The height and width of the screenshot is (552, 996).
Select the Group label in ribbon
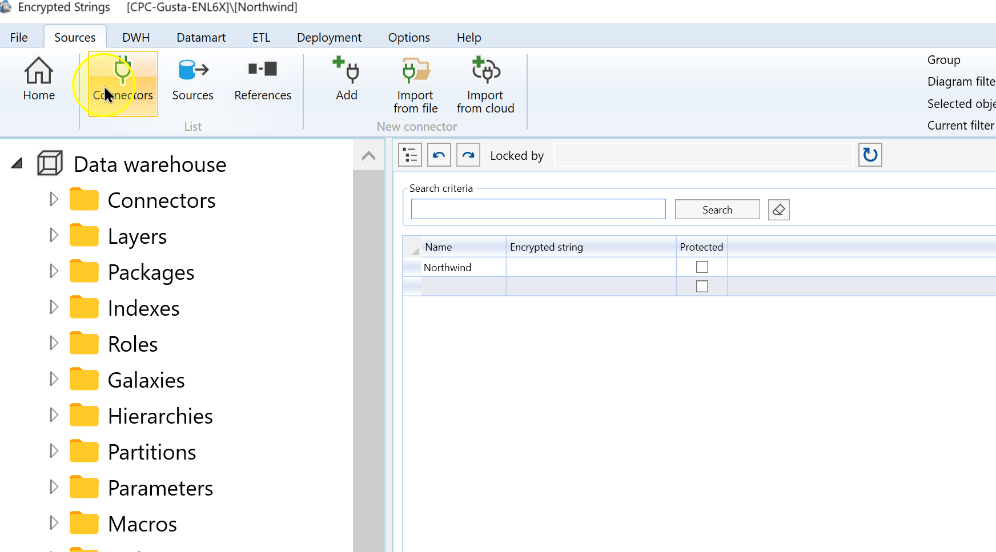pos(944,60)
